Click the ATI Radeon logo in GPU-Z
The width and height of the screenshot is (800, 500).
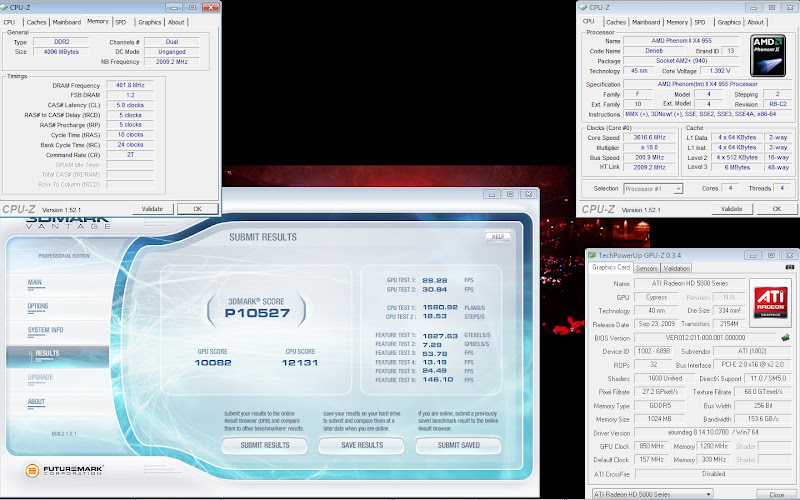(770, 302)
